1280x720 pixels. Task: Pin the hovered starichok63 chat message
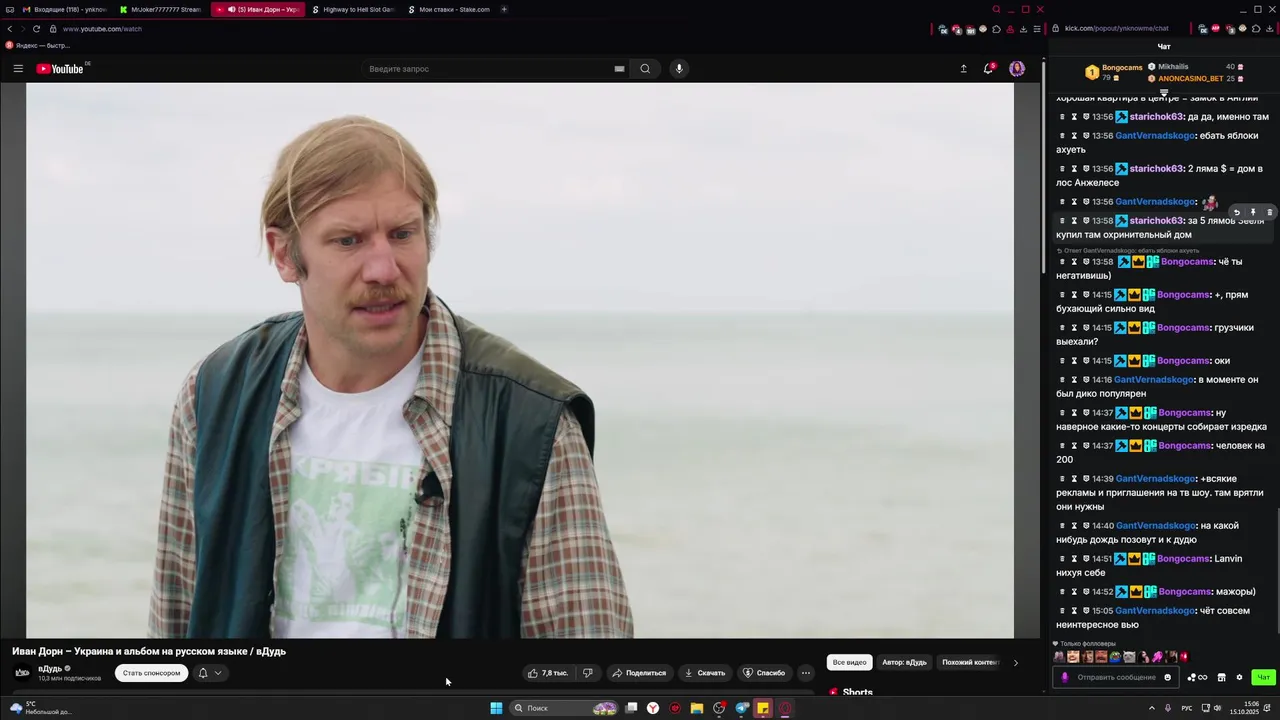[1253, 212]
